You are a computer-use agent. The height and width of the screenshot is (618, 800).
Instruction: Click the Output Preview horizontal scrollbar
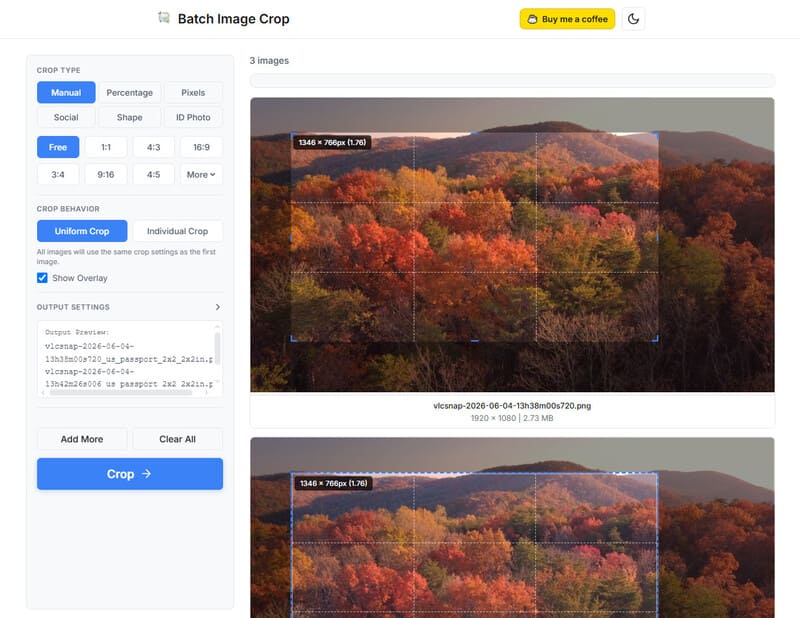point(121,392)
